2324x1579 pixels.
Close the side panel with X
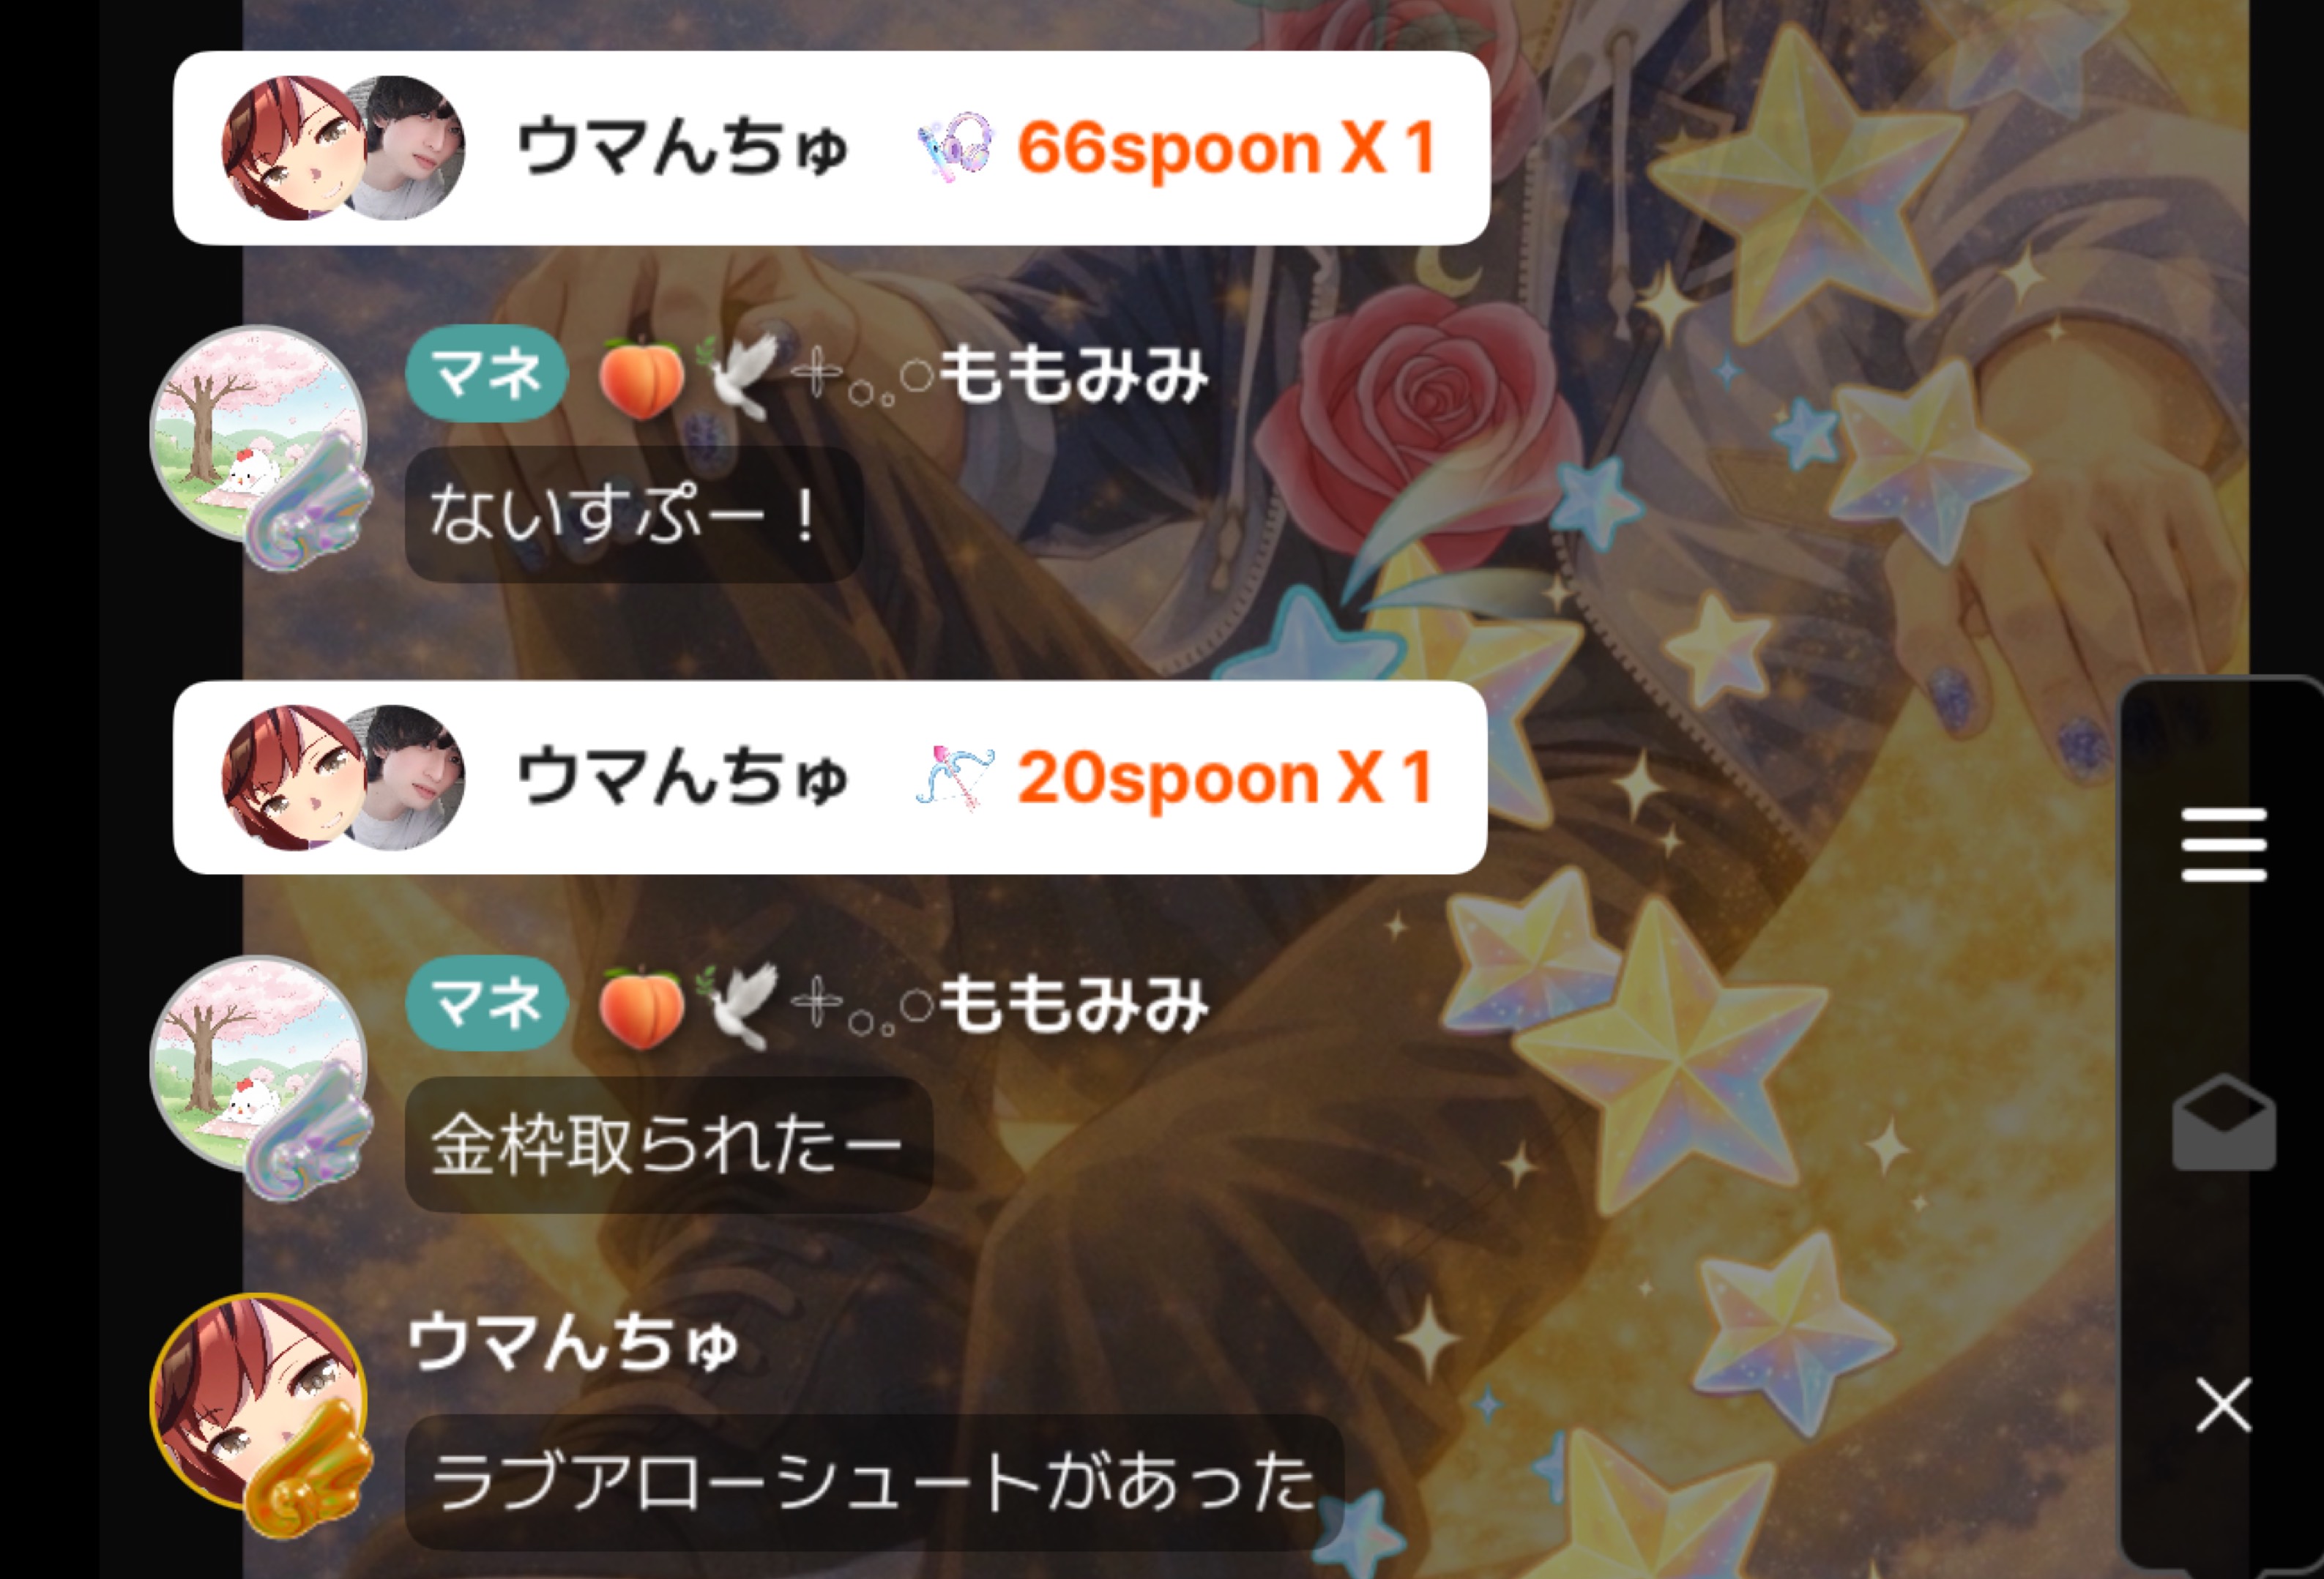(2223, 1405)
